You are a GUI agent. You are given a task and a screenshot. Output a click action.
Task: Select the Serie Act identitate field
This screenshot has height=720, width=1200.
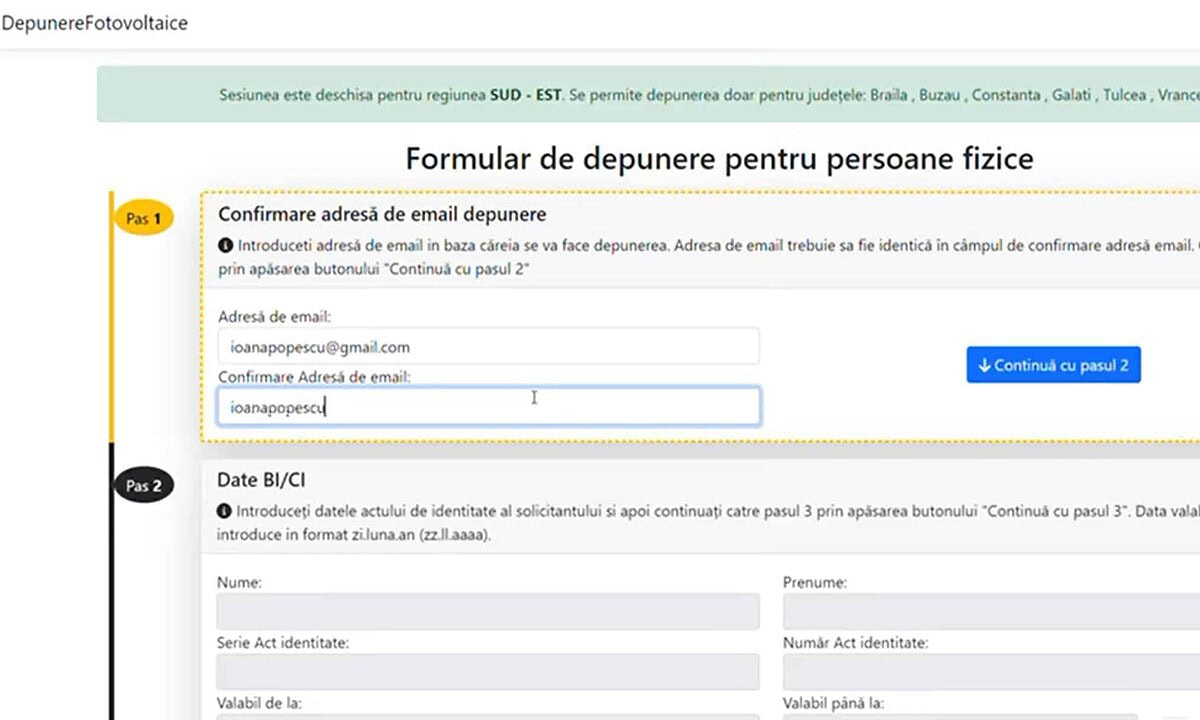tap(488, 672)
